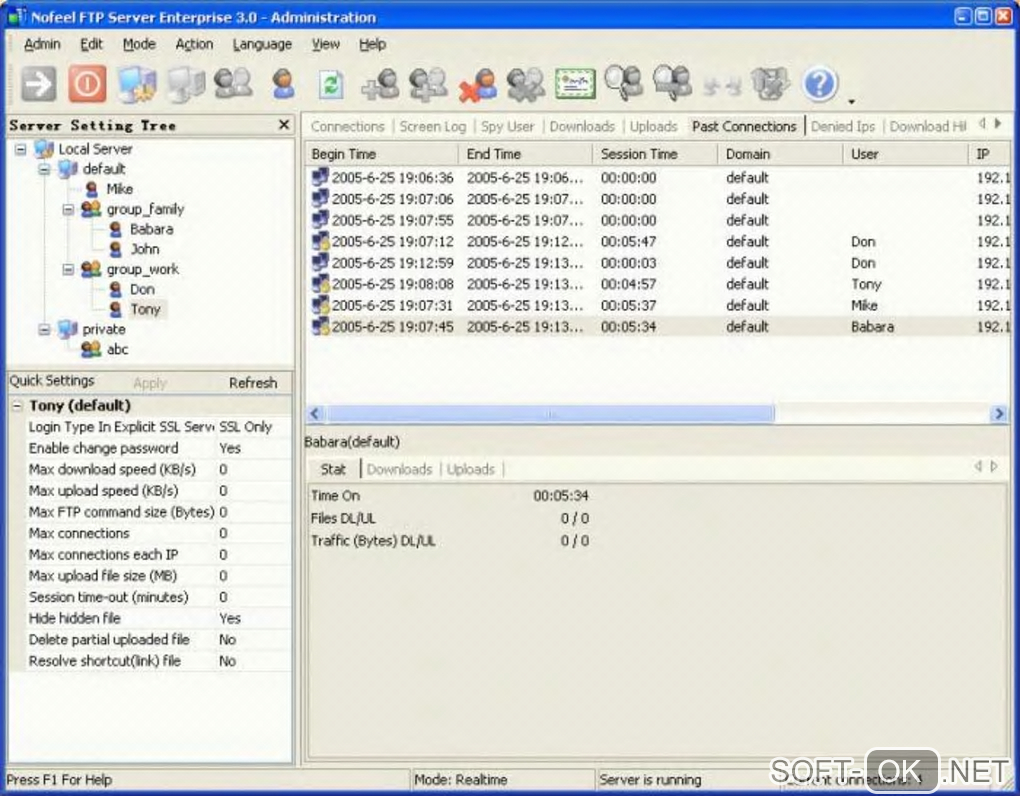Click the Apply button in Quick Settings
Screen dimensions: 1020x796
coord(150,383)
